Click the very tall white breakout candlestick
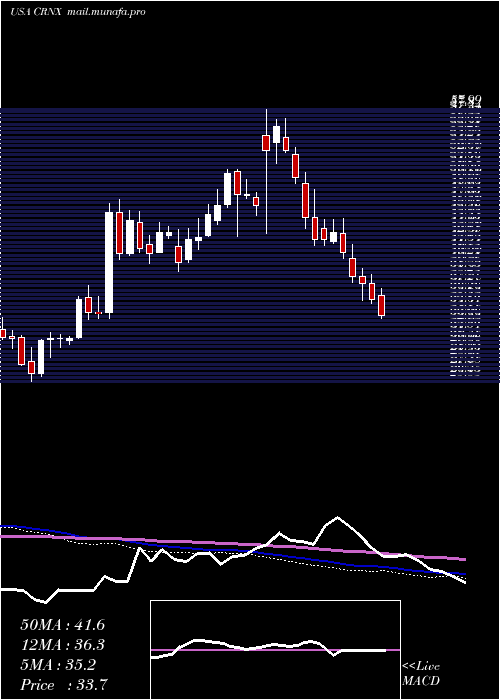The width and height of the screenshot is (500, 700). tap(109, 262)
